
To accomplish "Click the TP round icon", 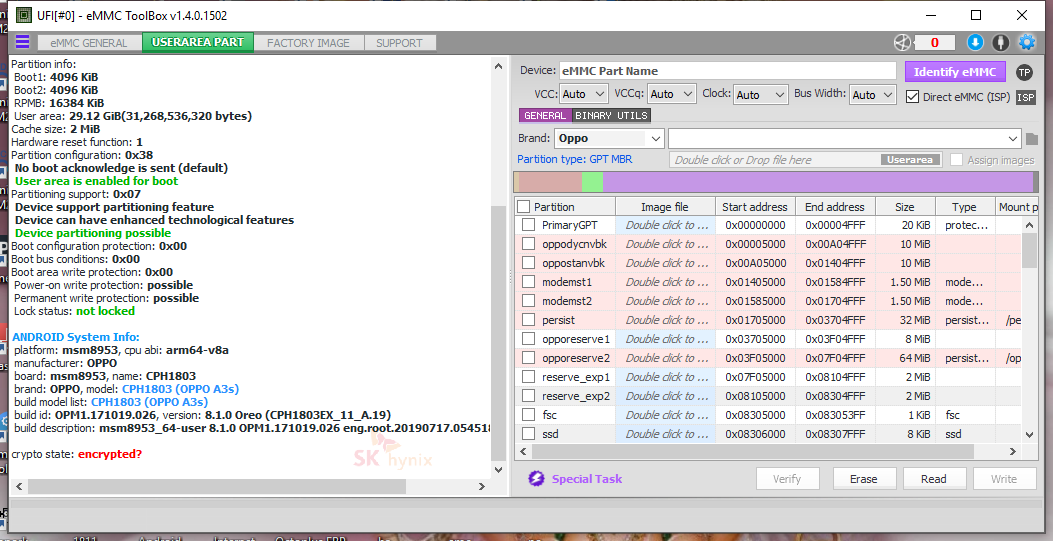I will tap(1024, 72).
